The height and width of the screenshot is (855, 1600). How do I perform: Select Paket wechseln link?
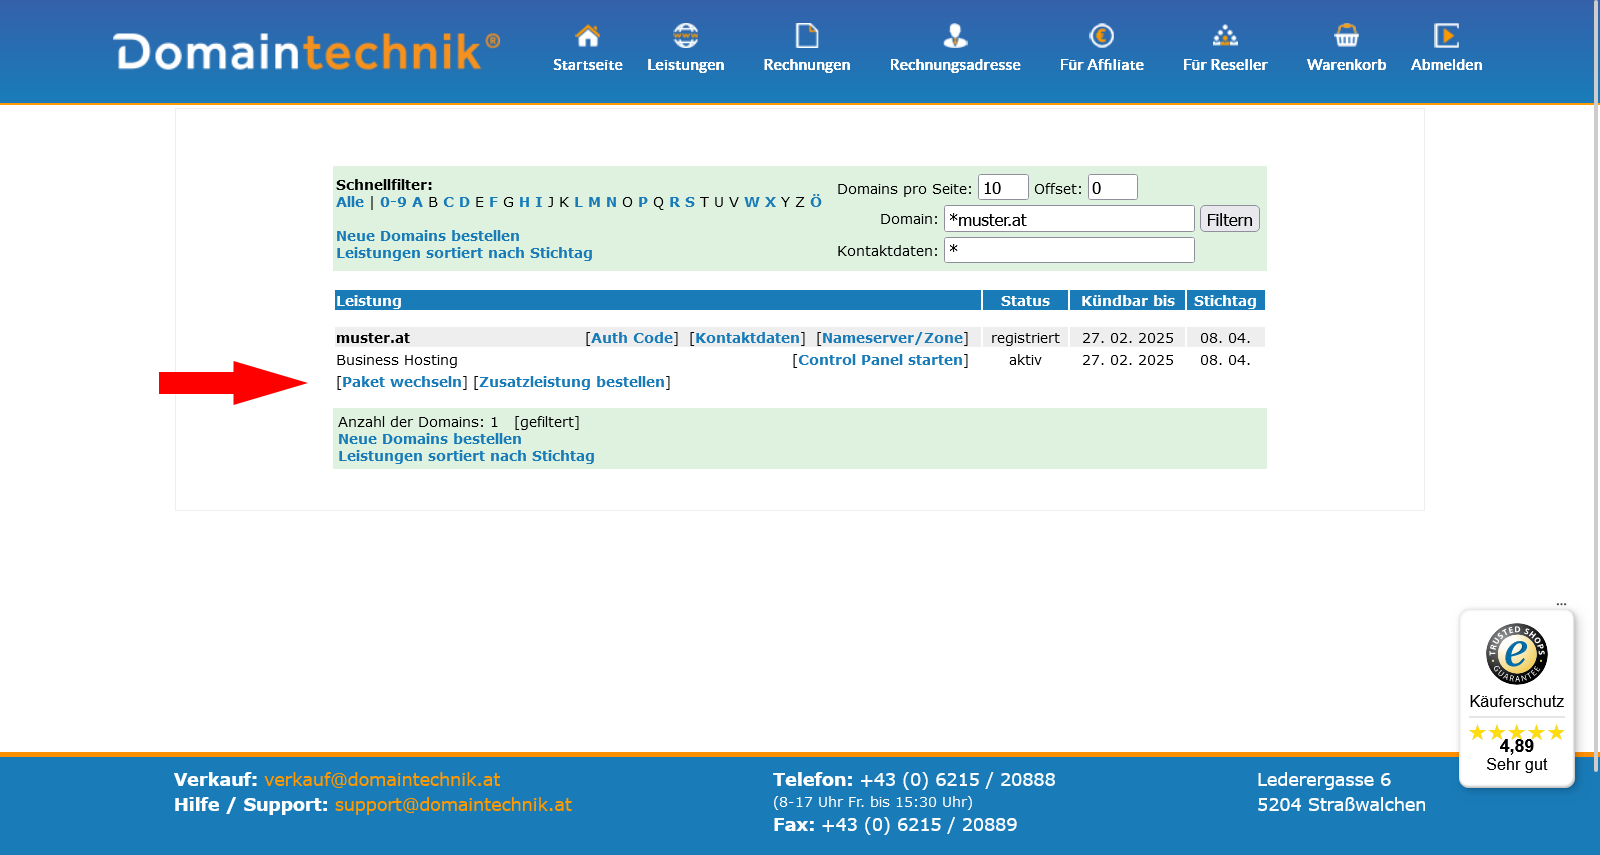tap(402, 382)
